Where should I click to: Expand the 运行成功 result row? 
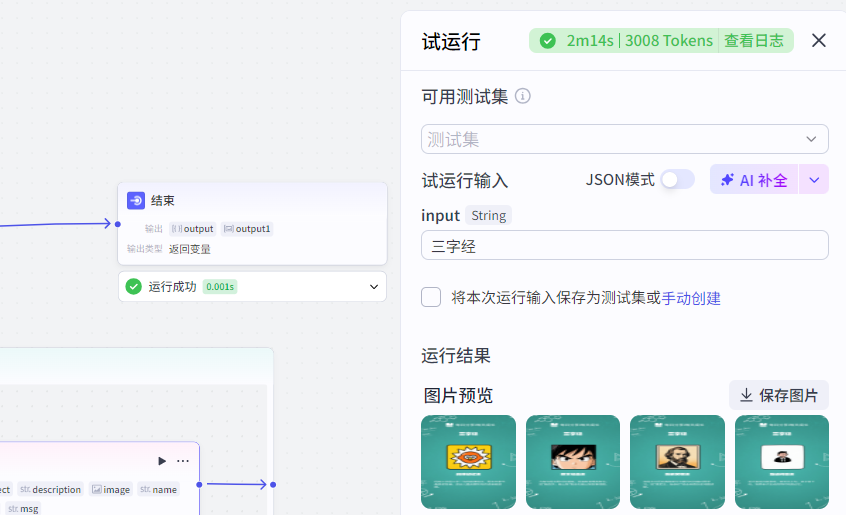[373, 287]
